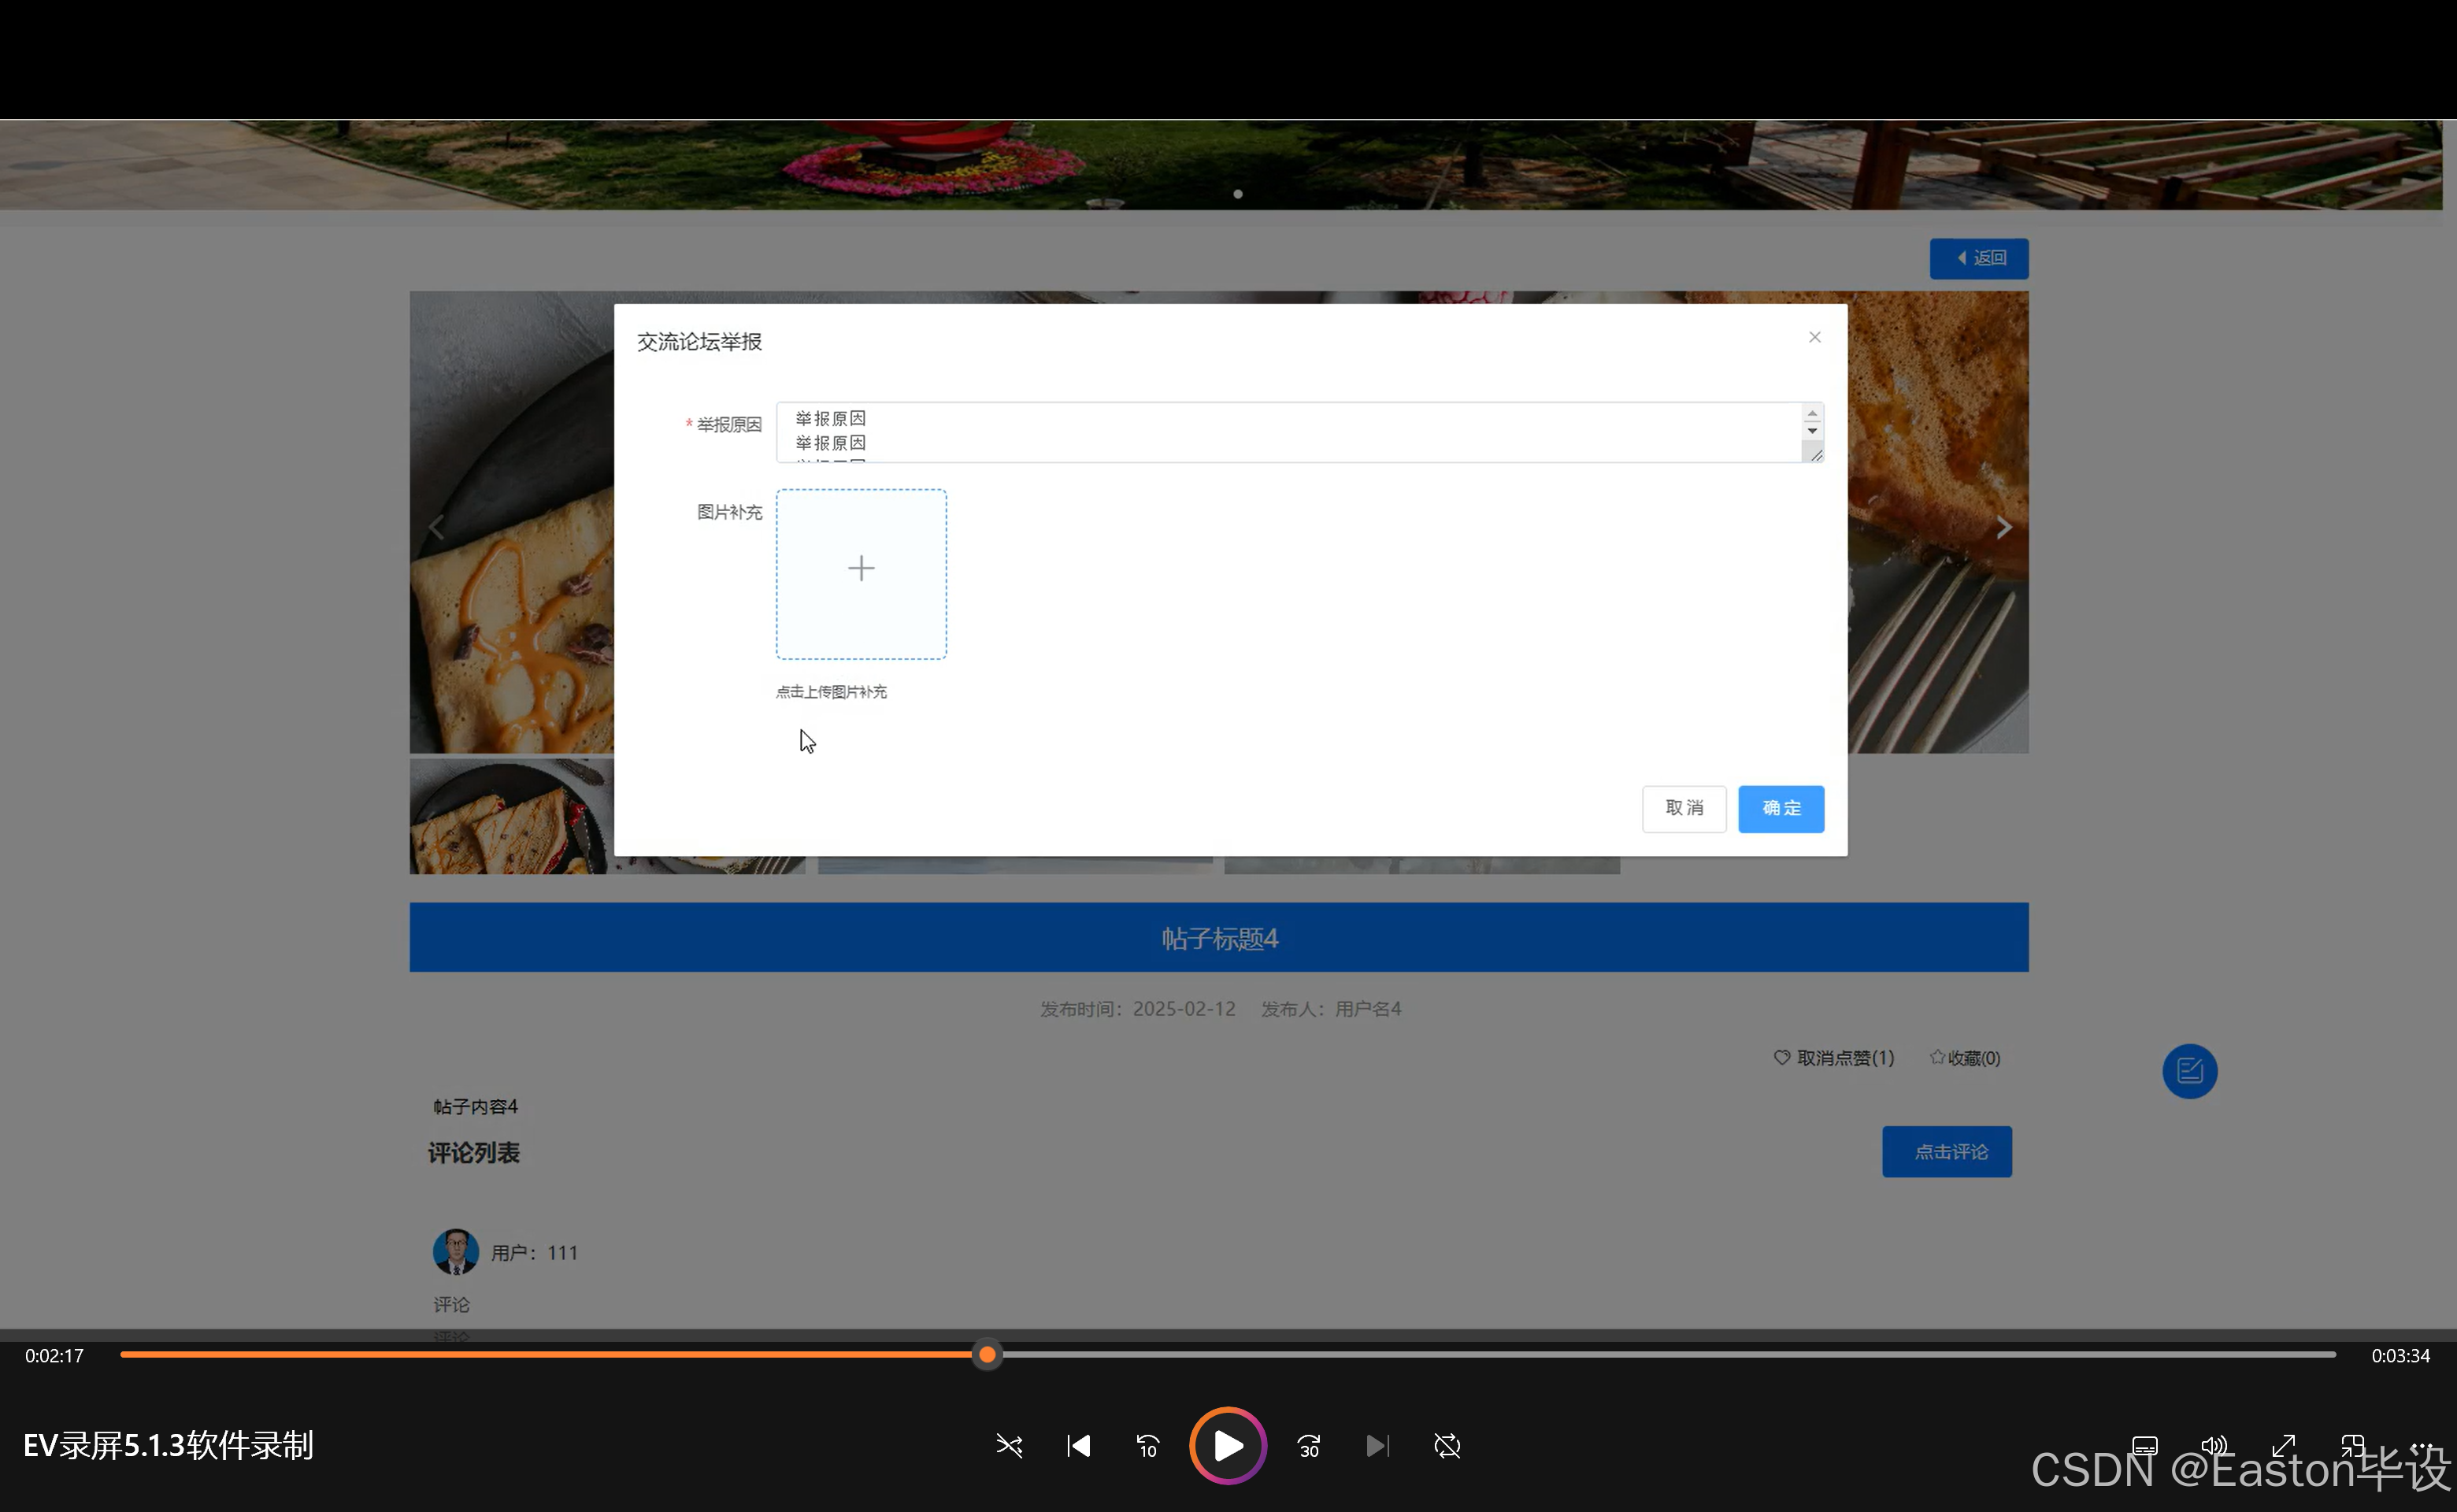Click the 发布时间：2025-02-12 text
This screenshot has width=2457, height=1512.
[x=1138, y=1009]
